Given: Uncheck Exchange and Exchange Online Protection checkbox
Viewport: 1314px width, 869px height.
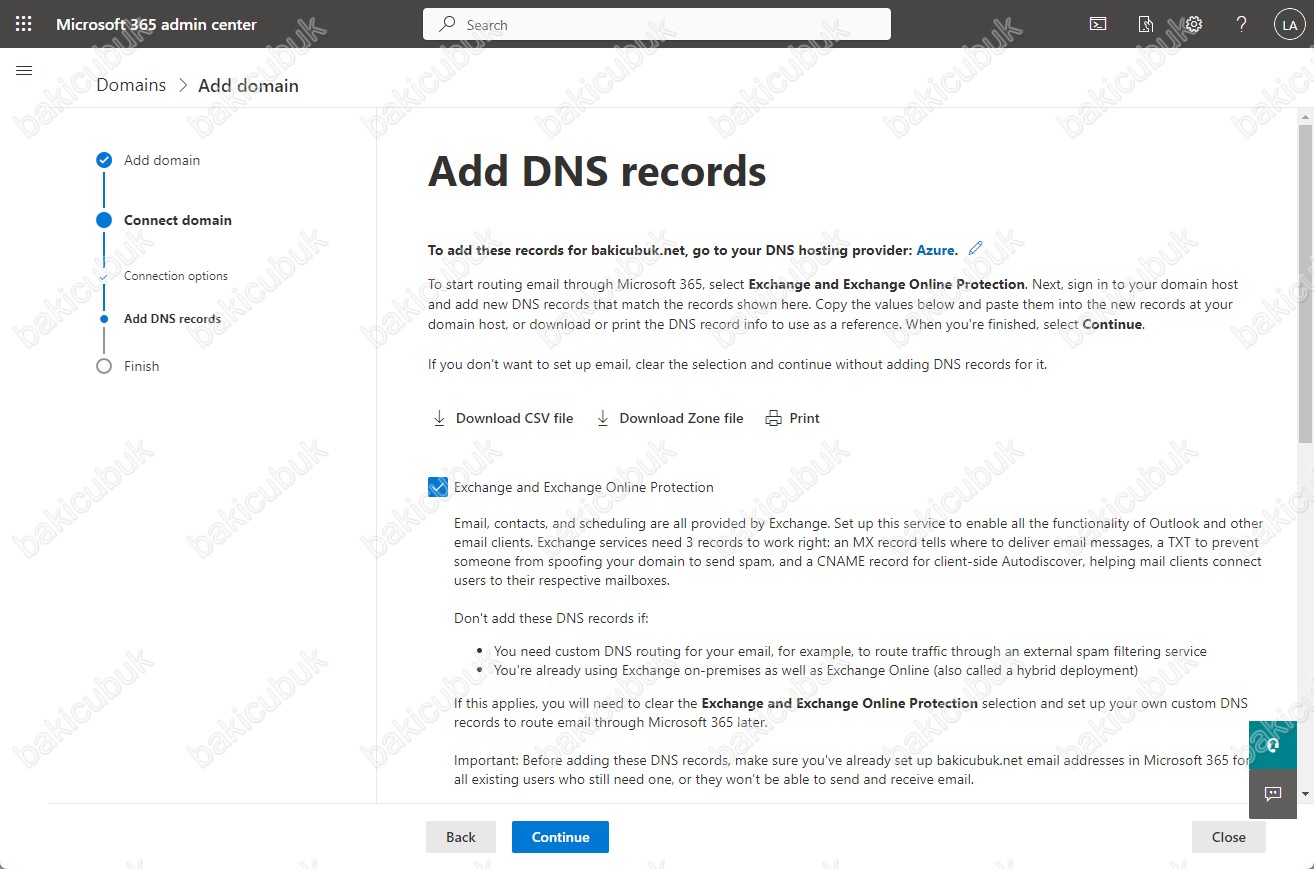Looking at the screenshot, I should coord(438,487).
